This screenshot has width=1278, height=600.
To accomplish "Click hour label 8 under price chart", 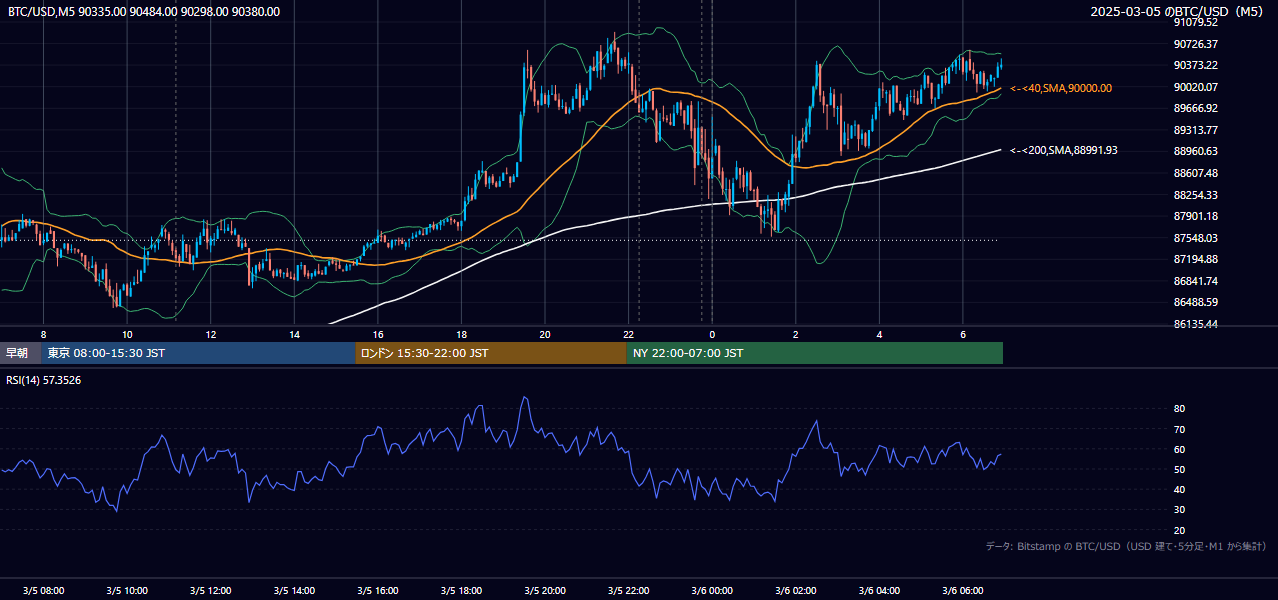I will click(43, 334).
